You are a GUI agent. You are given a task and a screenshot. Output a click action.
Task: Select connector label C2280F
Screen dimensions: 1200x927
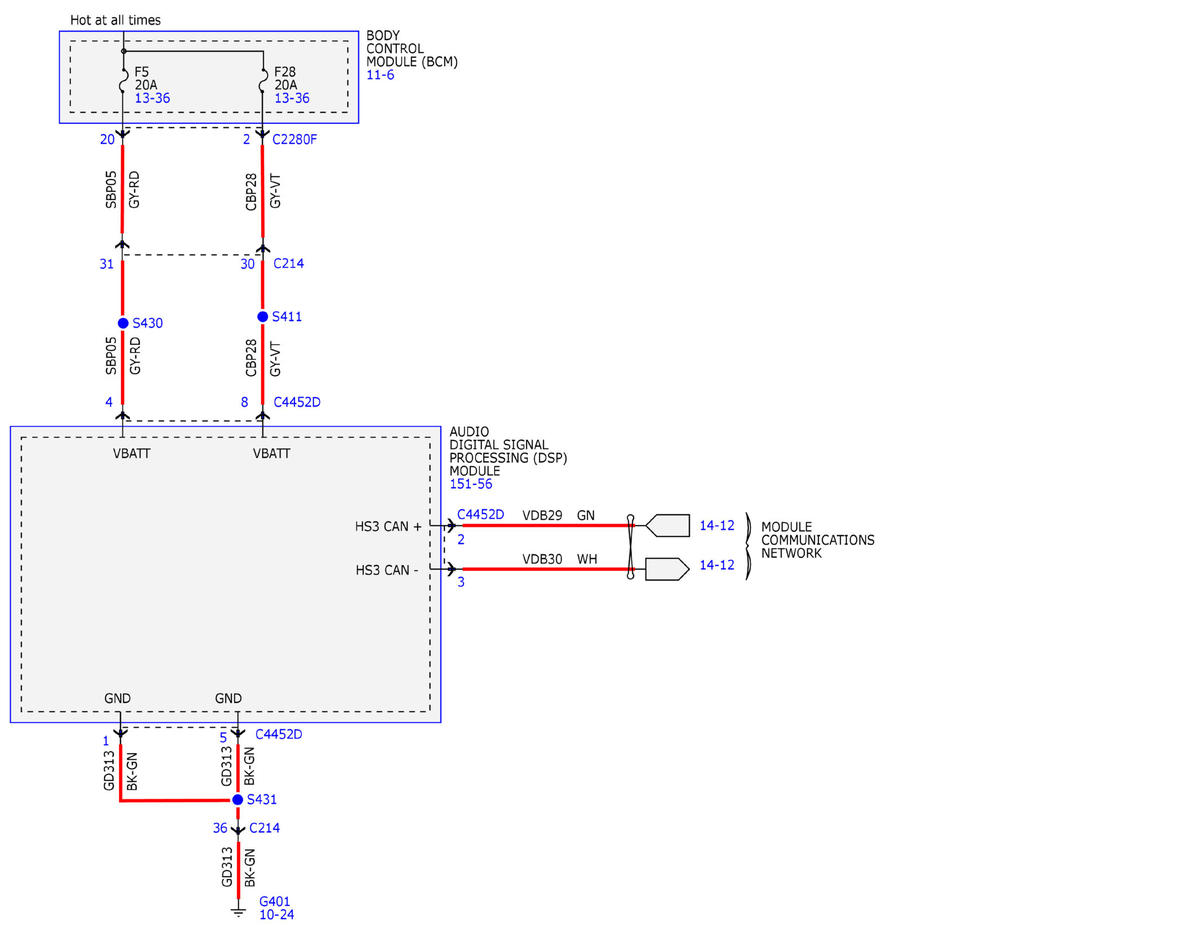click(x=295, y=139)
